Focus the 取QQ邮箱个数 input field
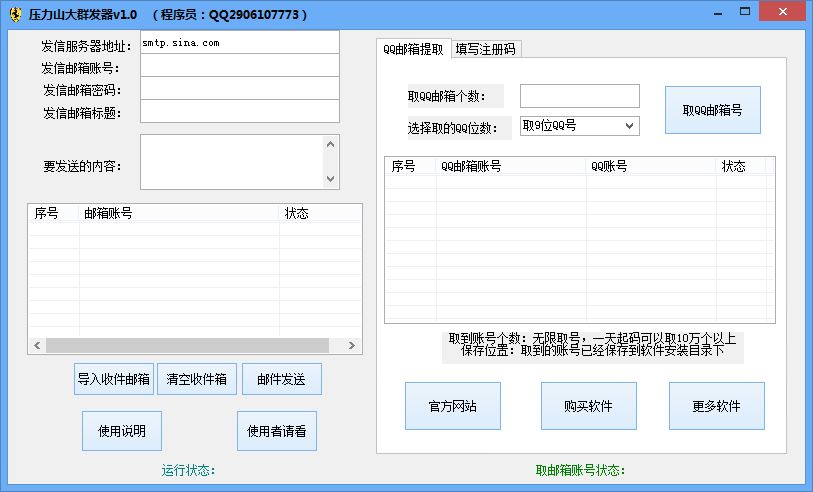 580,96
